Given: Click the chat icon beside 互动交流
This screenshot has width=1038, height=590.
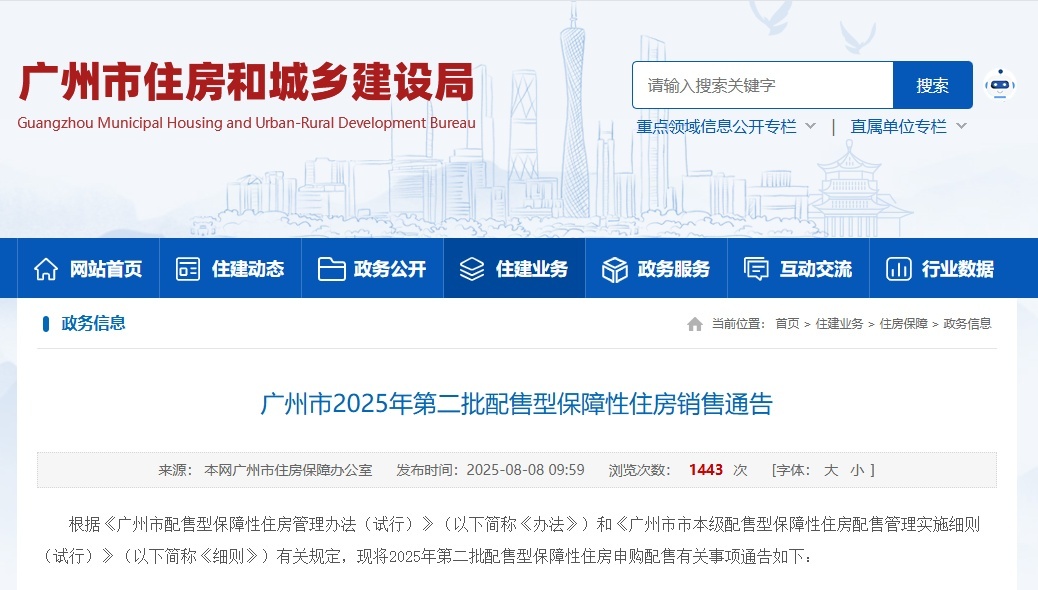Looking at the screenshot, I should [756, 269].
